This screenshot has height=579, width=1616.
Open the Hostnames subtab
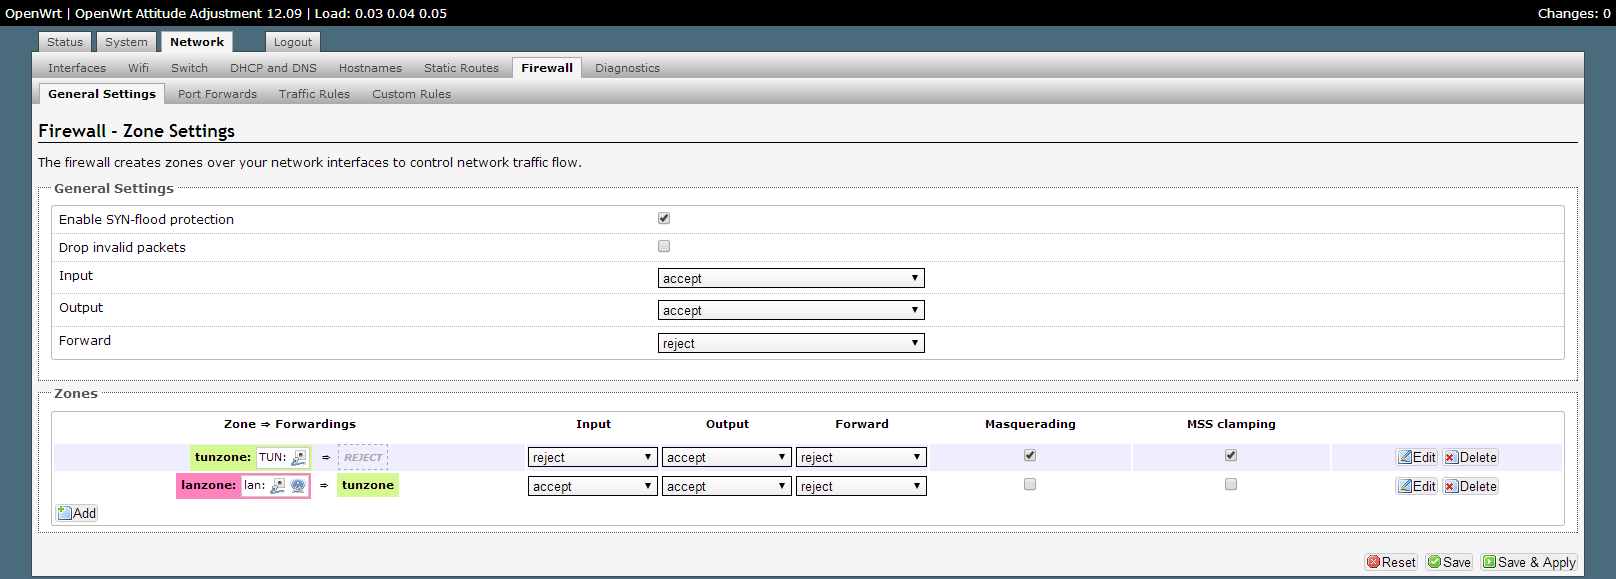(370, 68)
